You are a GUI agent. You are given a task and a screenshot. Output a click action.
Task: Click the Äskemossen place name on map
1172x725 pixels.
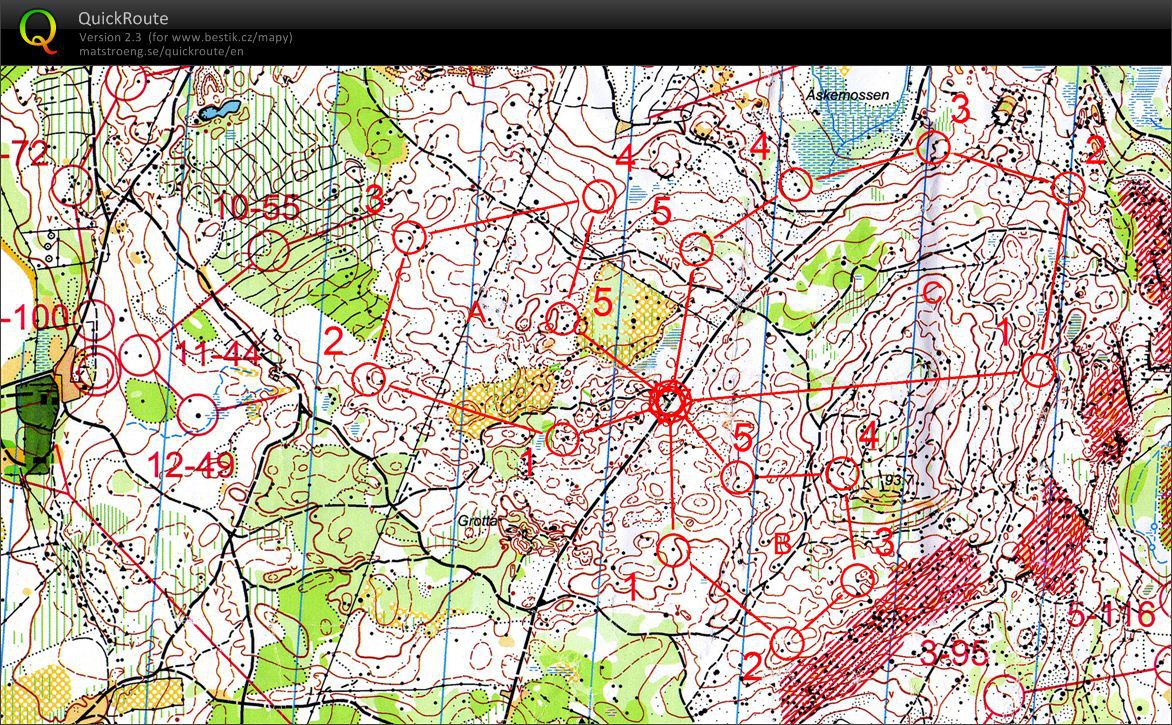pyautogui.click(x=848, y=95)
